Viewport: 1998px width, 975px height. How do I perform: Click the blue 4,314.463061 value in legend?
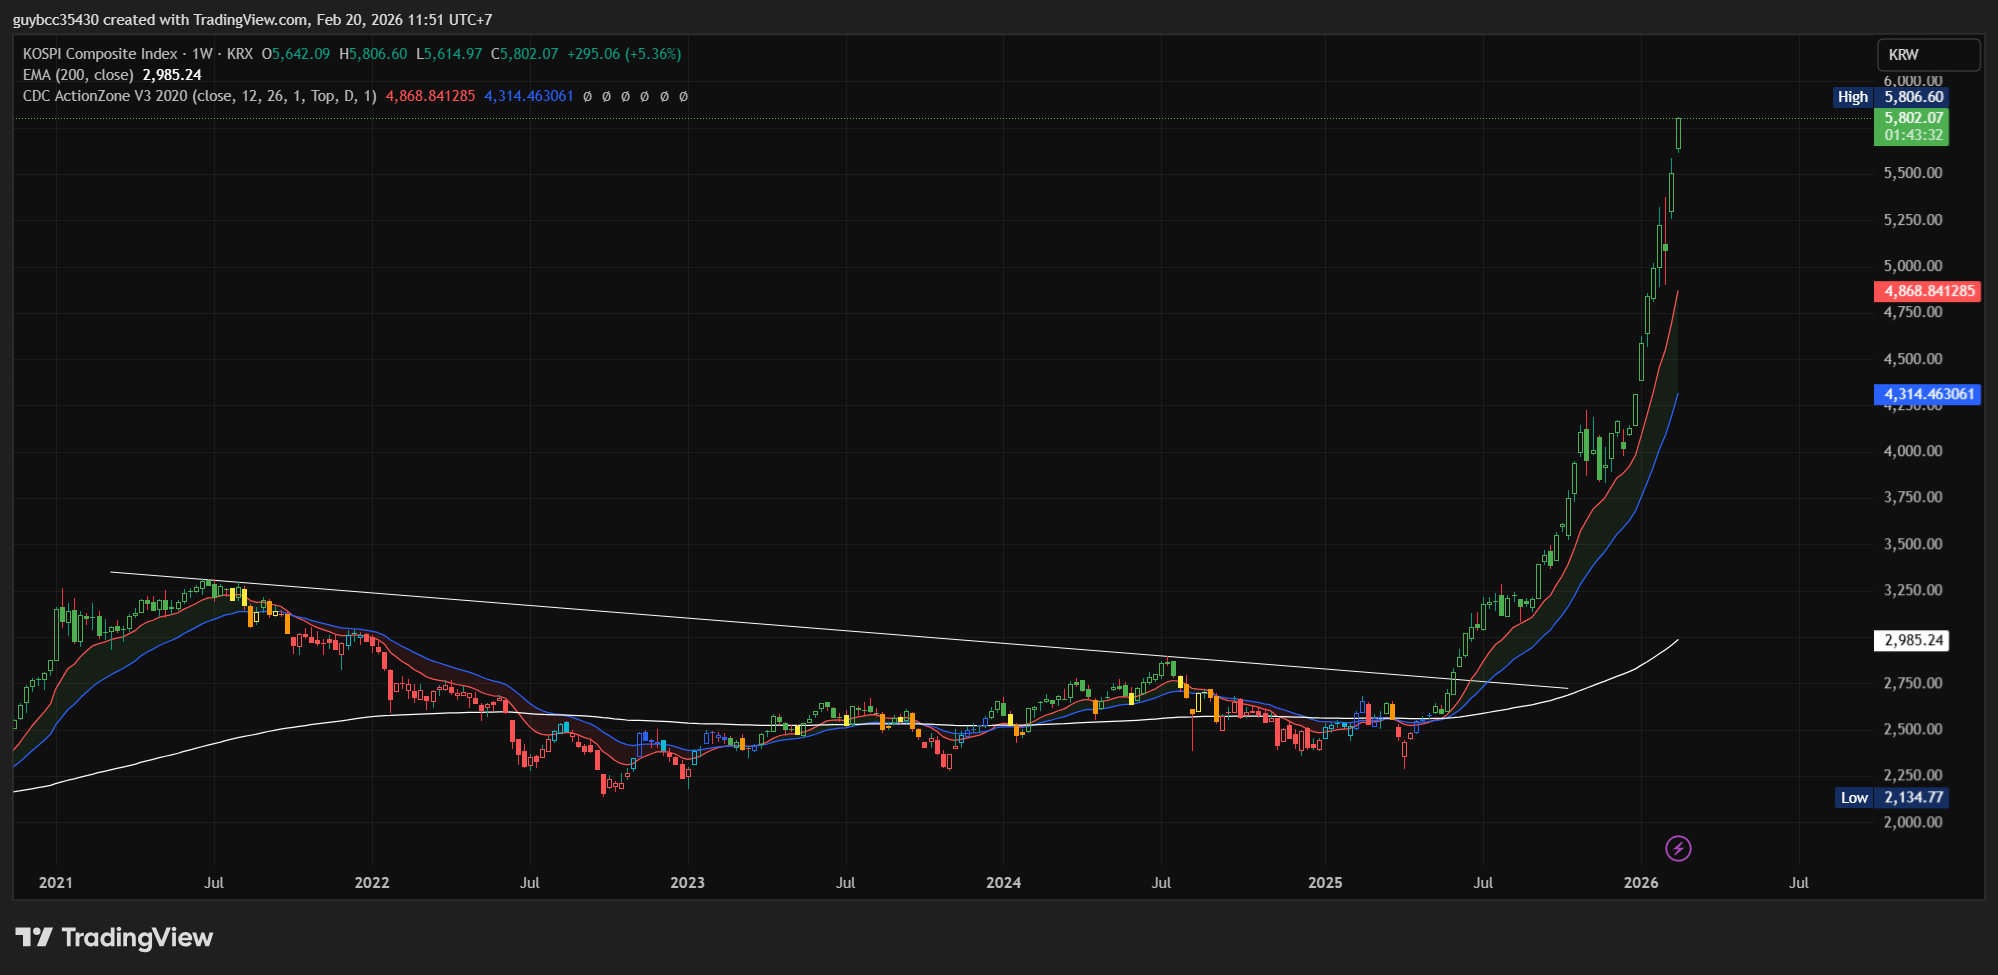click(x=529, y=96)
